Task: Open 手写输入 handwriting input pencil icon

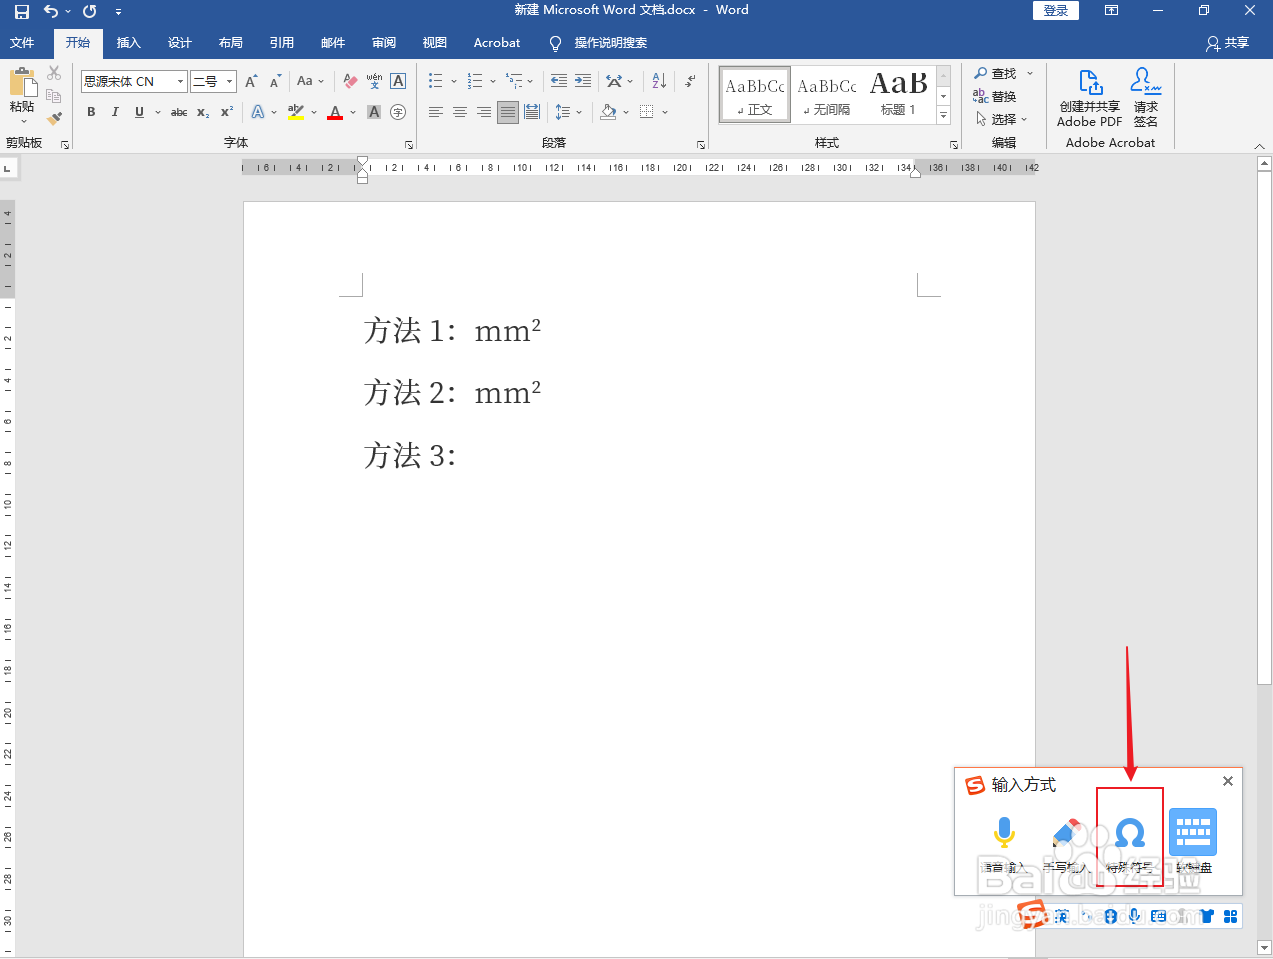Action: tap(1067, 832)
